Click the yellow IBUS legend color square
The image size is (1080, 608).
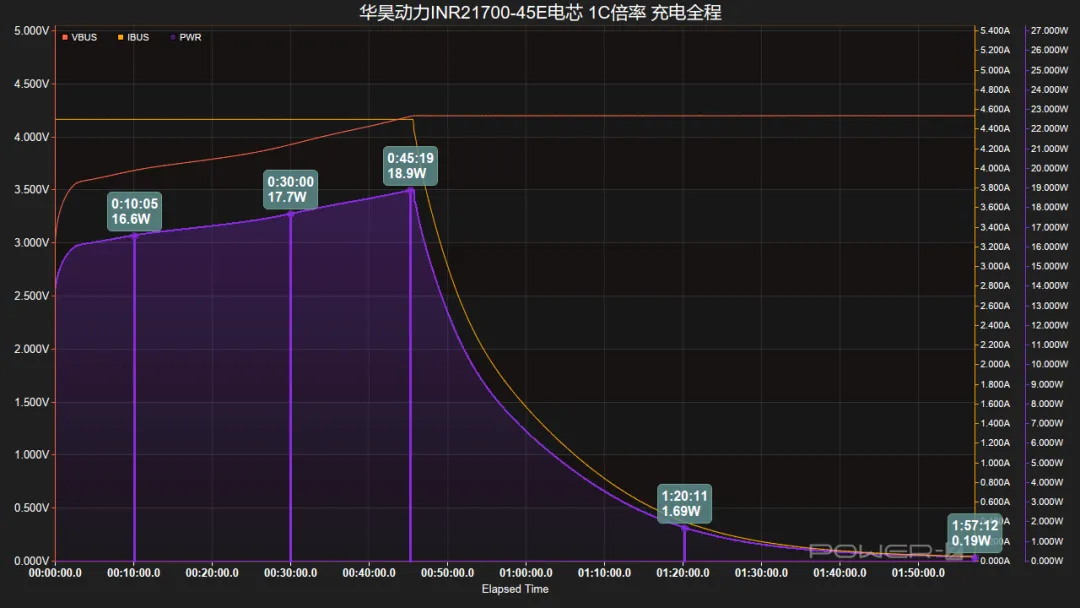point(121,37)
